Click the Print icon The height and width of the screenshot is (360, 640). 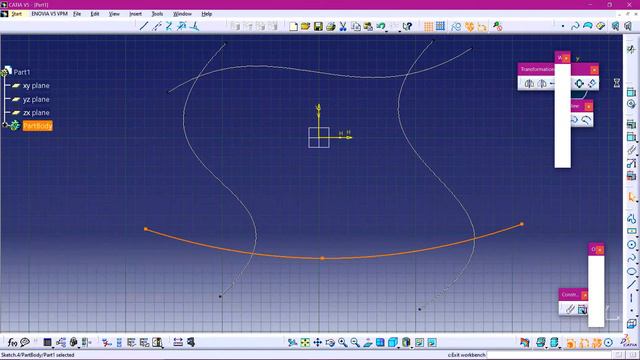331,27
